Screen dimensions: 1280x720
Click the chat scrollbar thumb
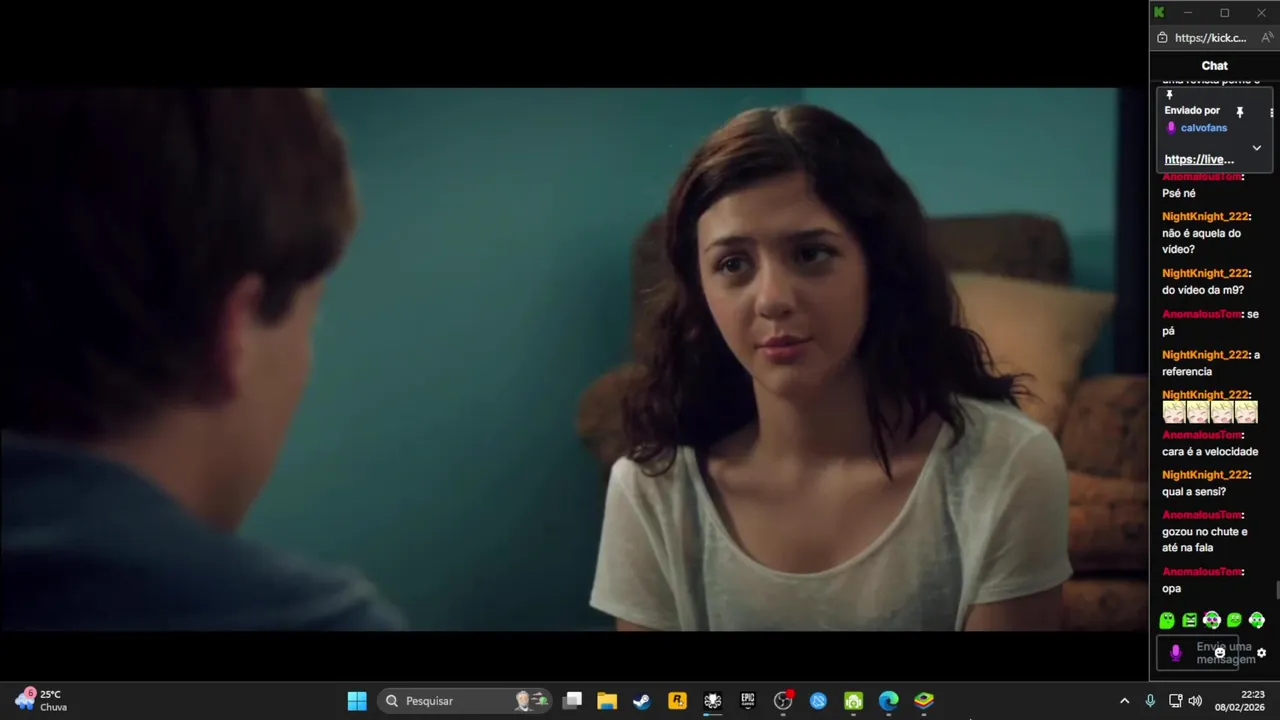(x=1277, y=591)
